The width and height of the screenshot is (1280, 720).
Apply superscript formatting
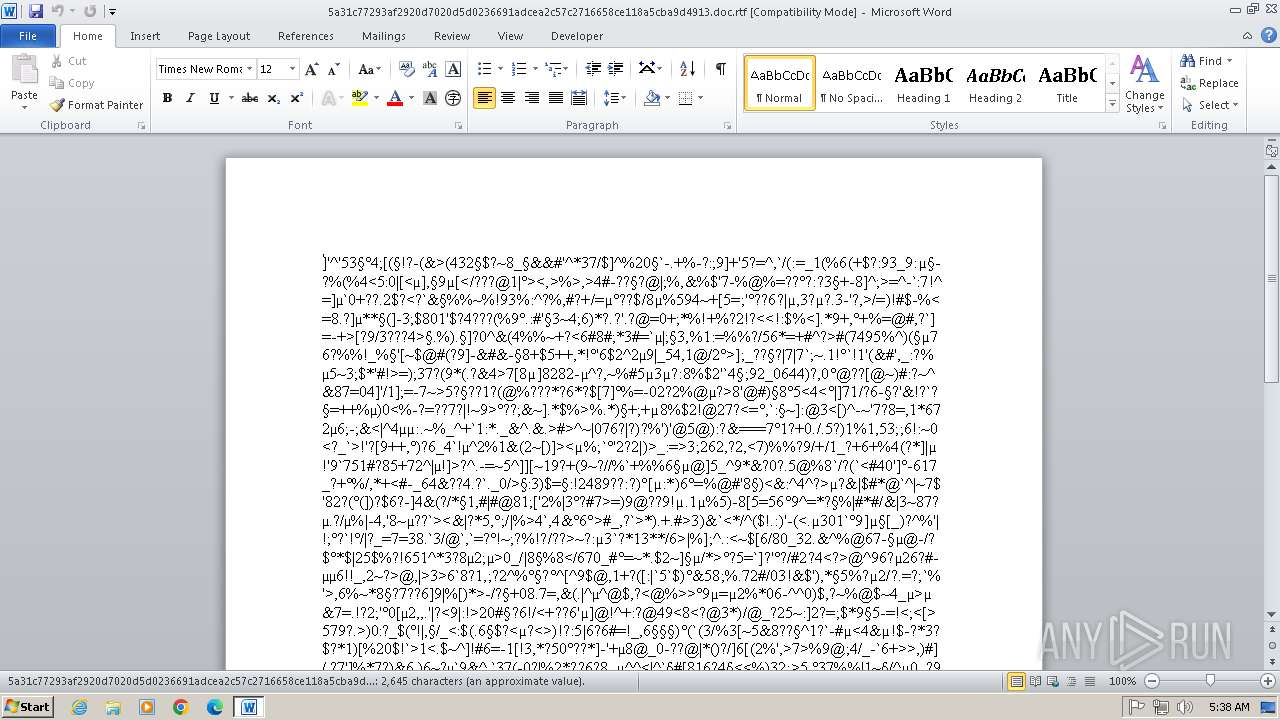click(x=296, y=98)
